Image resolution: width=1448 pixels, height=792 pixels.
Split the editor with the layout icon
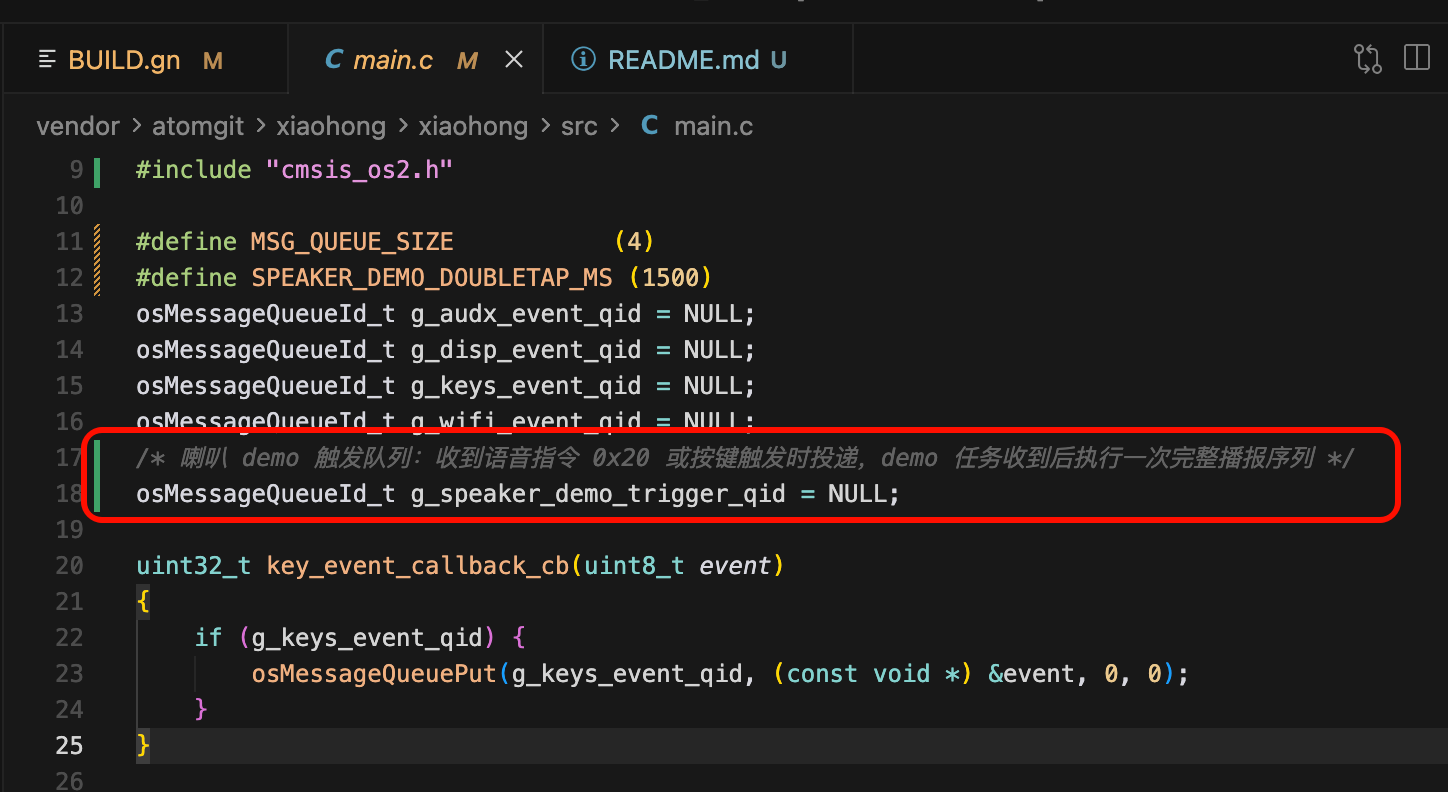1417,58
